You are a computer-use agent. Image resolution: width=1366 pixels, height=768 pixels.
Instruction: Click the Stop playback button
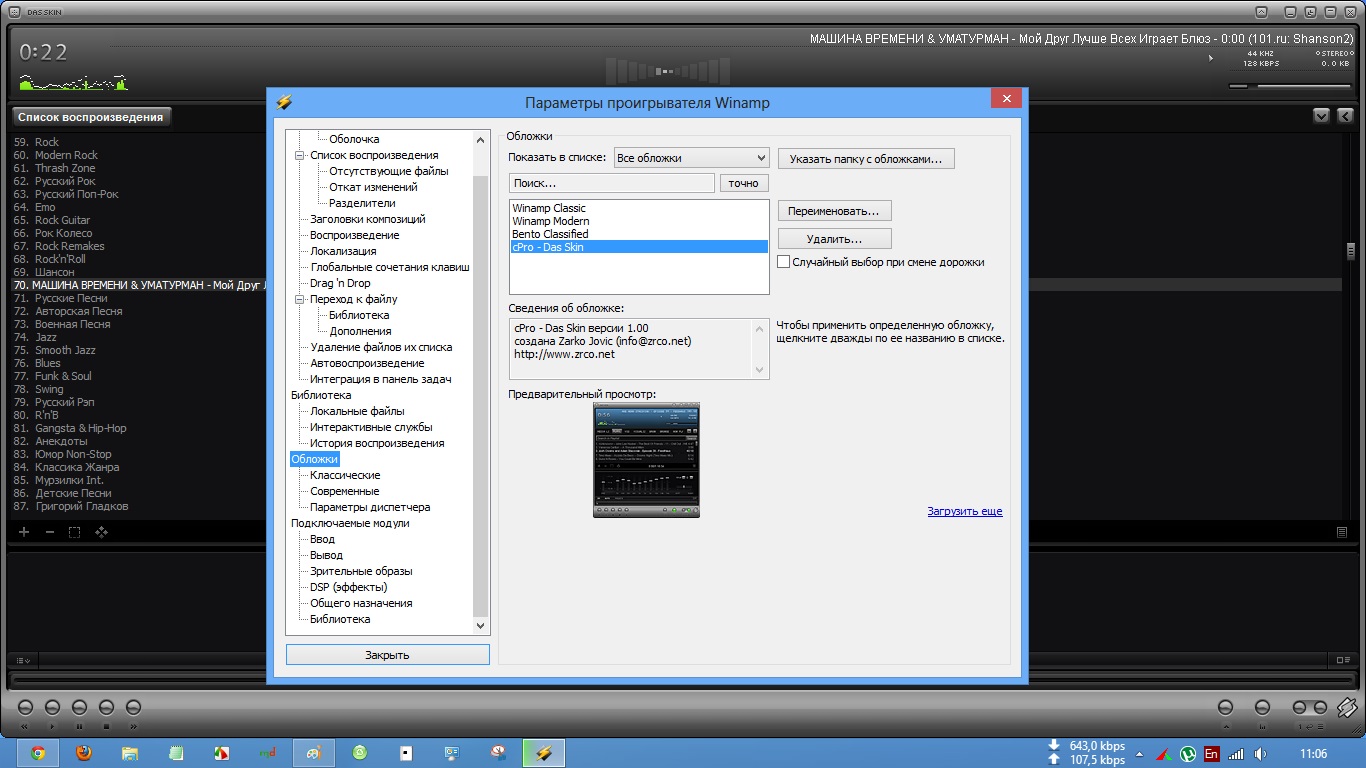tap(107, 708)
